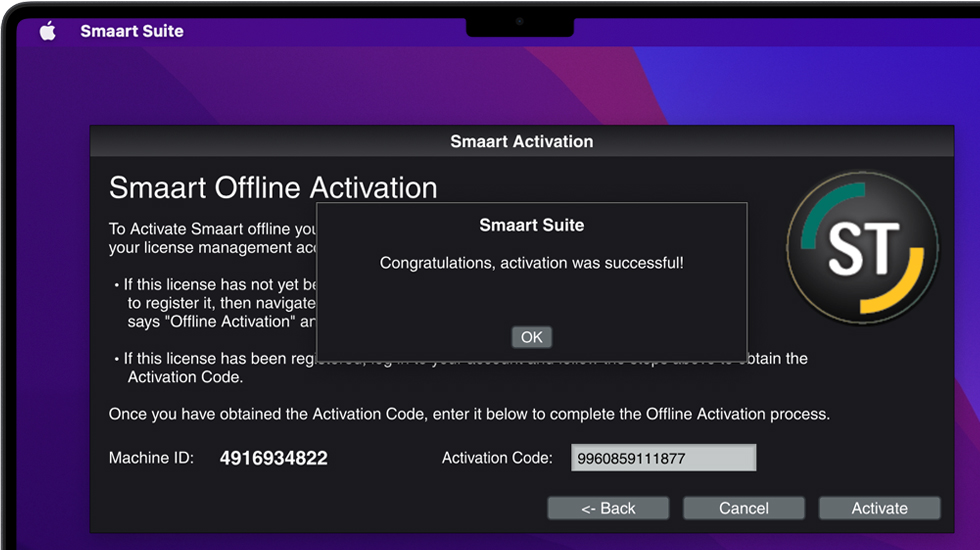Click the 'Machine ID:' label
The image size is (980, 550).
151,458
